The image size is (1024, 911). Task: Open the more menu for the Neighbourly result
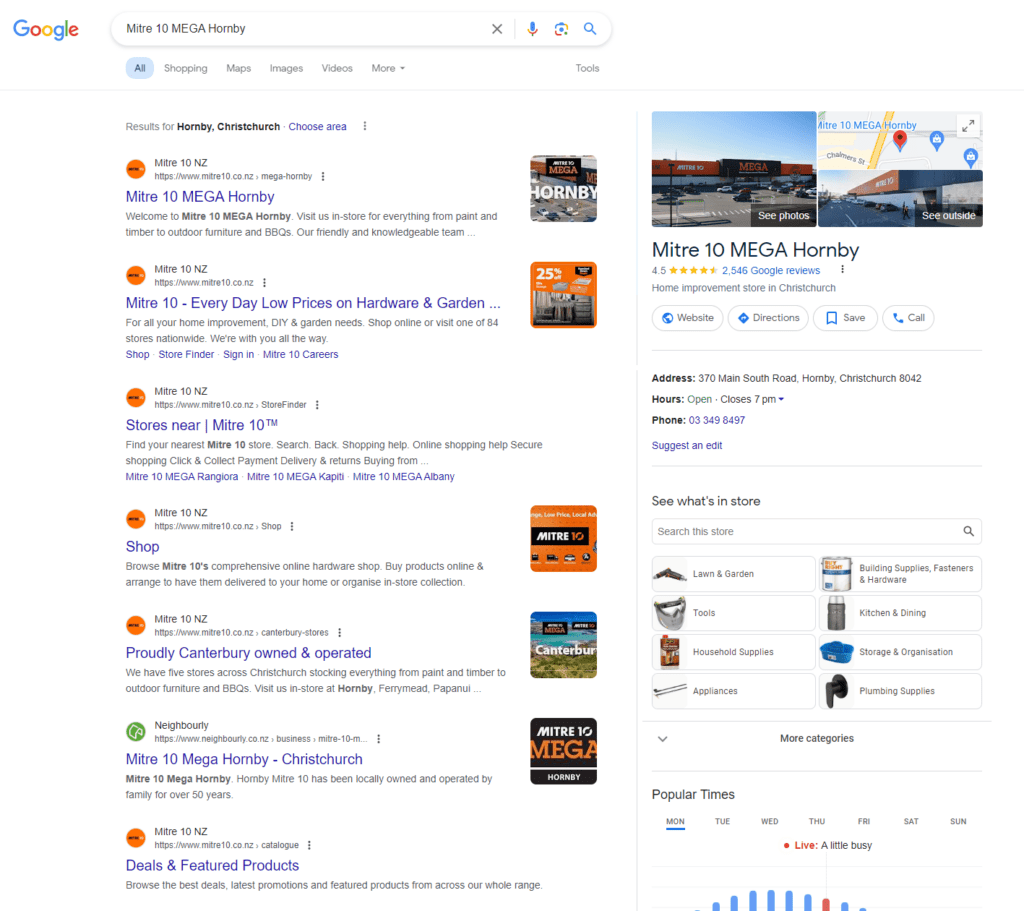point(379,739)
